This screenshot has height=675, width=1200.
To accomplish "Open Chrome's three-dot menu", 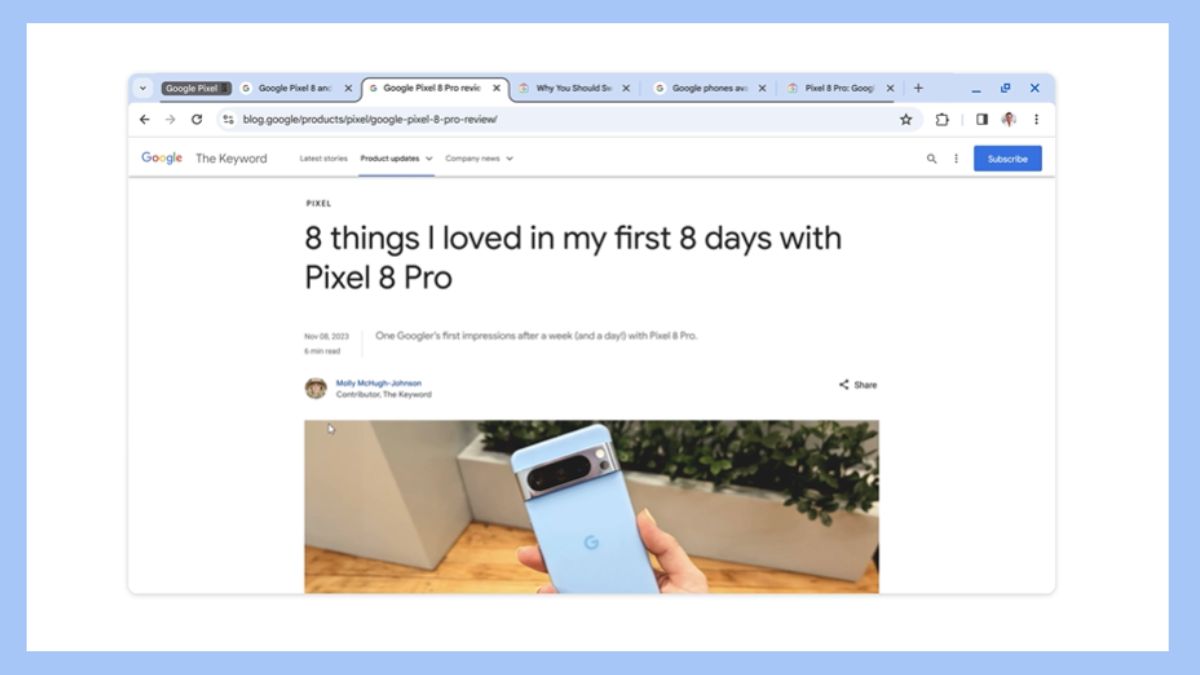I will click(x=1036, y=119).
